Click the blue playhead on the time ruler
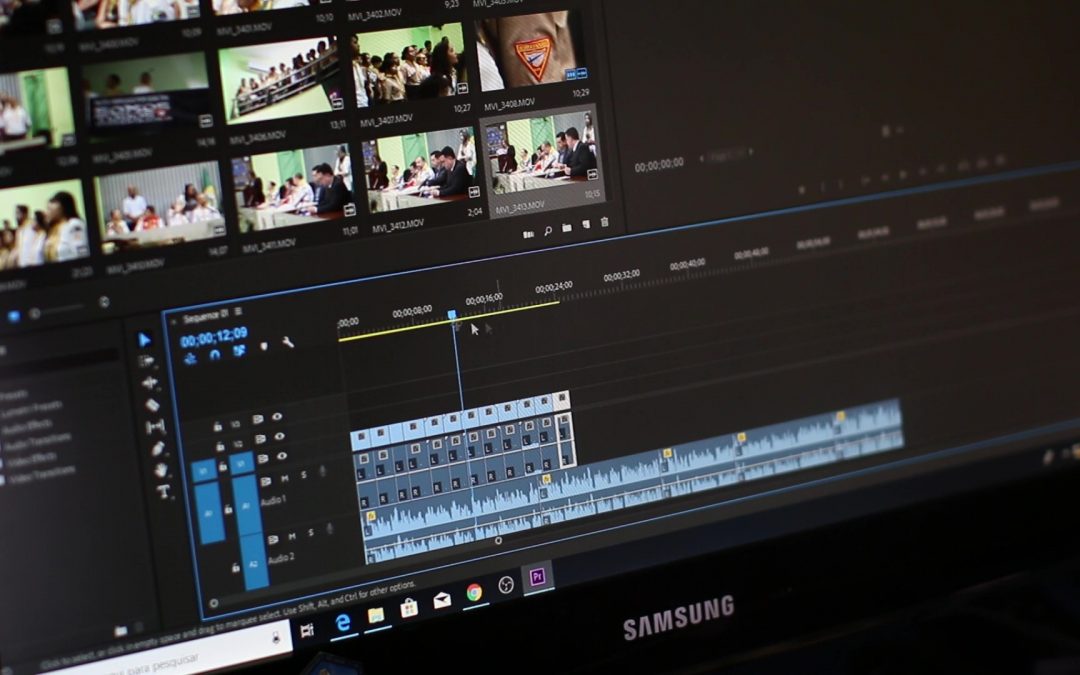This screenshot has height=675, width=1080. coord(452,315)
